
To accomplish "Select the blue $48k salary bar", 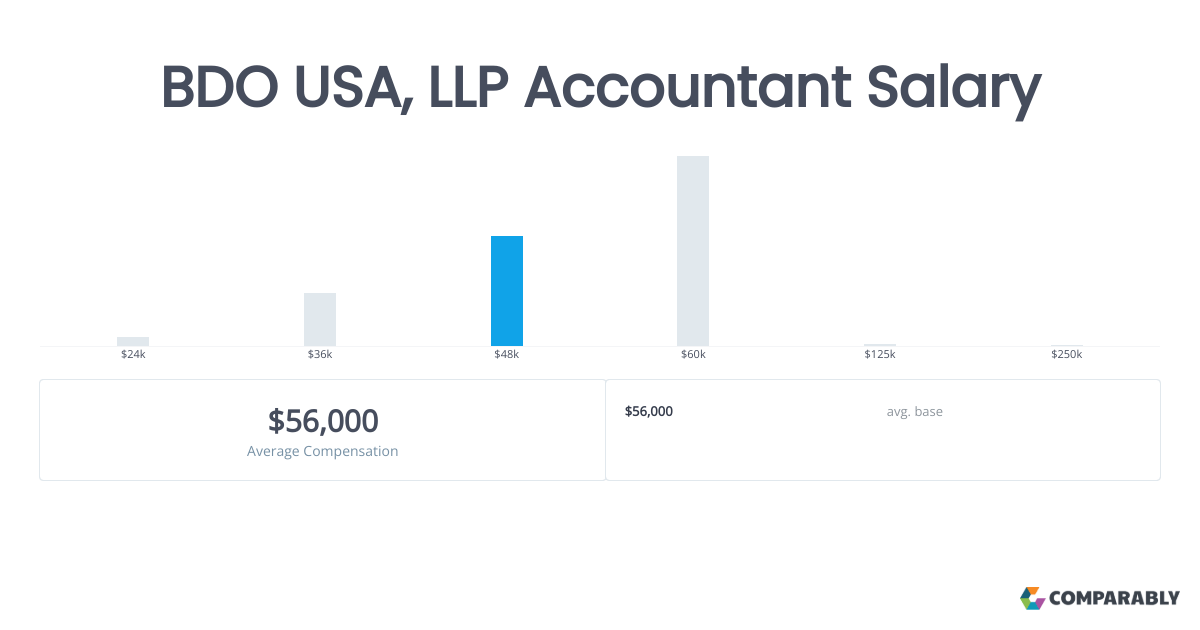I will (x=507, y=291).
